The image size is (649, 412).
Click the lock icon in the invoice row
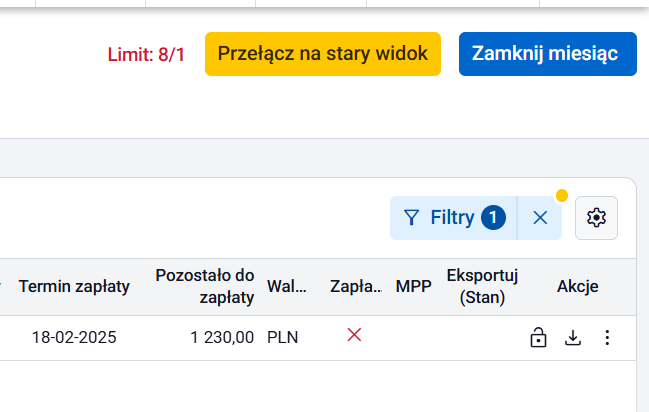coord(538,337)
